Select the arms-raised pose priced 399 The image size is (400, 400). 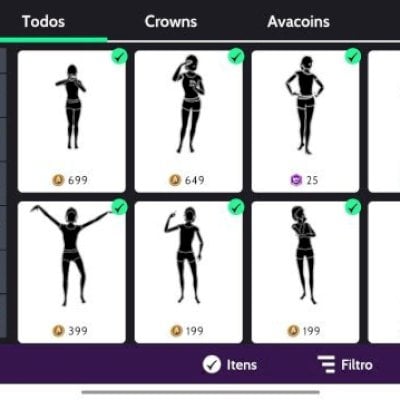click(71, 272)
